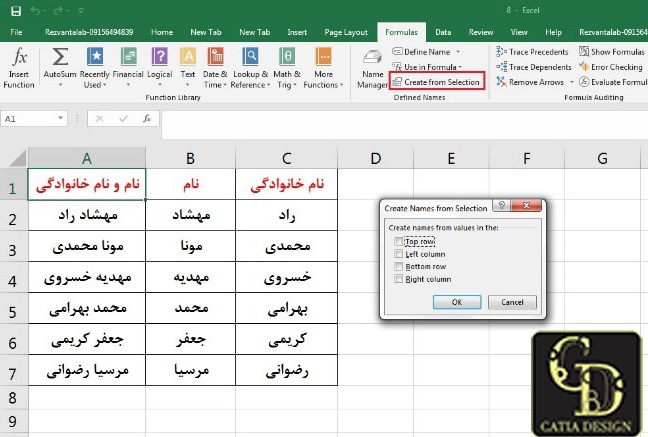Expand Logical dropdown arrow

[160, 85]
